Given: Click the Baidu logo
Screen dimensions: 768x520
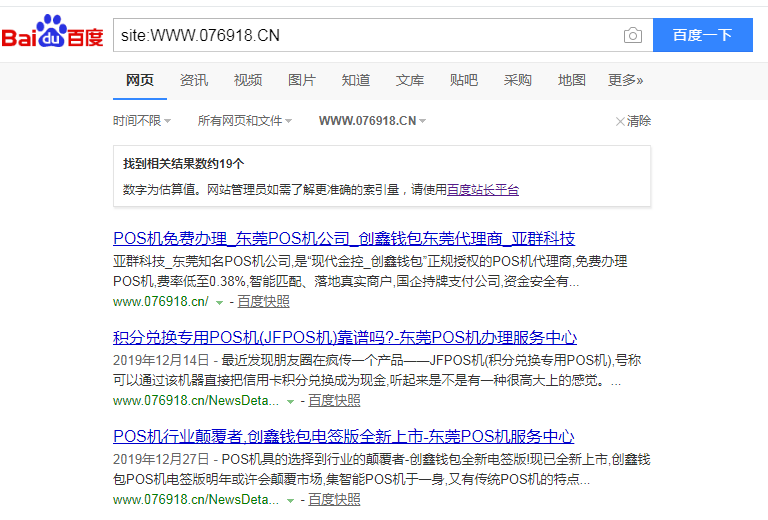Looking at the screenshot, I should 52,32.
